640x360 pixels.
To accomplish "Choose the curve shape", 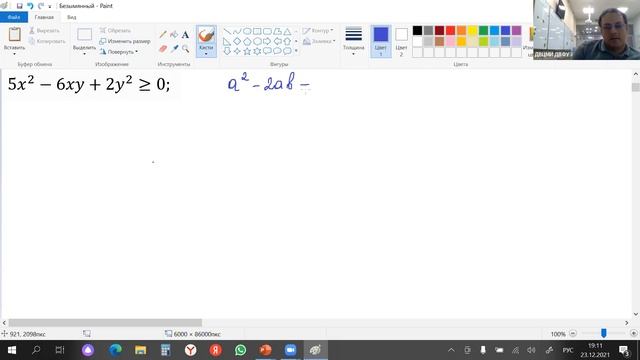I will pos(237,31).
